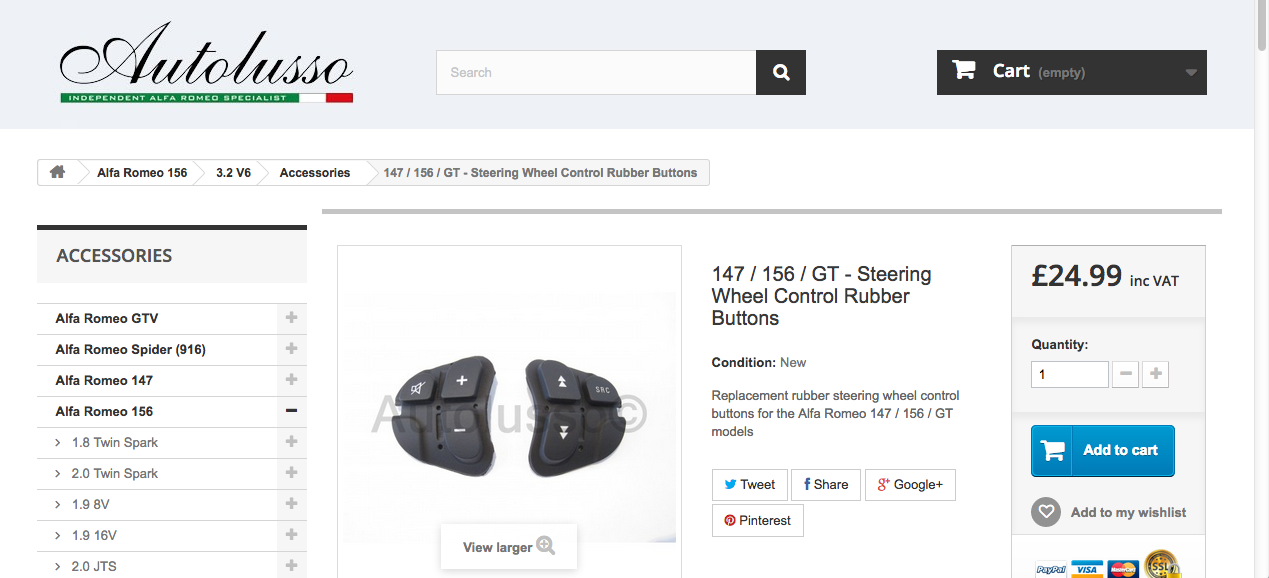1269x578 pixels.
Task: Open Alfa Romeo 147 category link
Action: click(x=105, y=380)
